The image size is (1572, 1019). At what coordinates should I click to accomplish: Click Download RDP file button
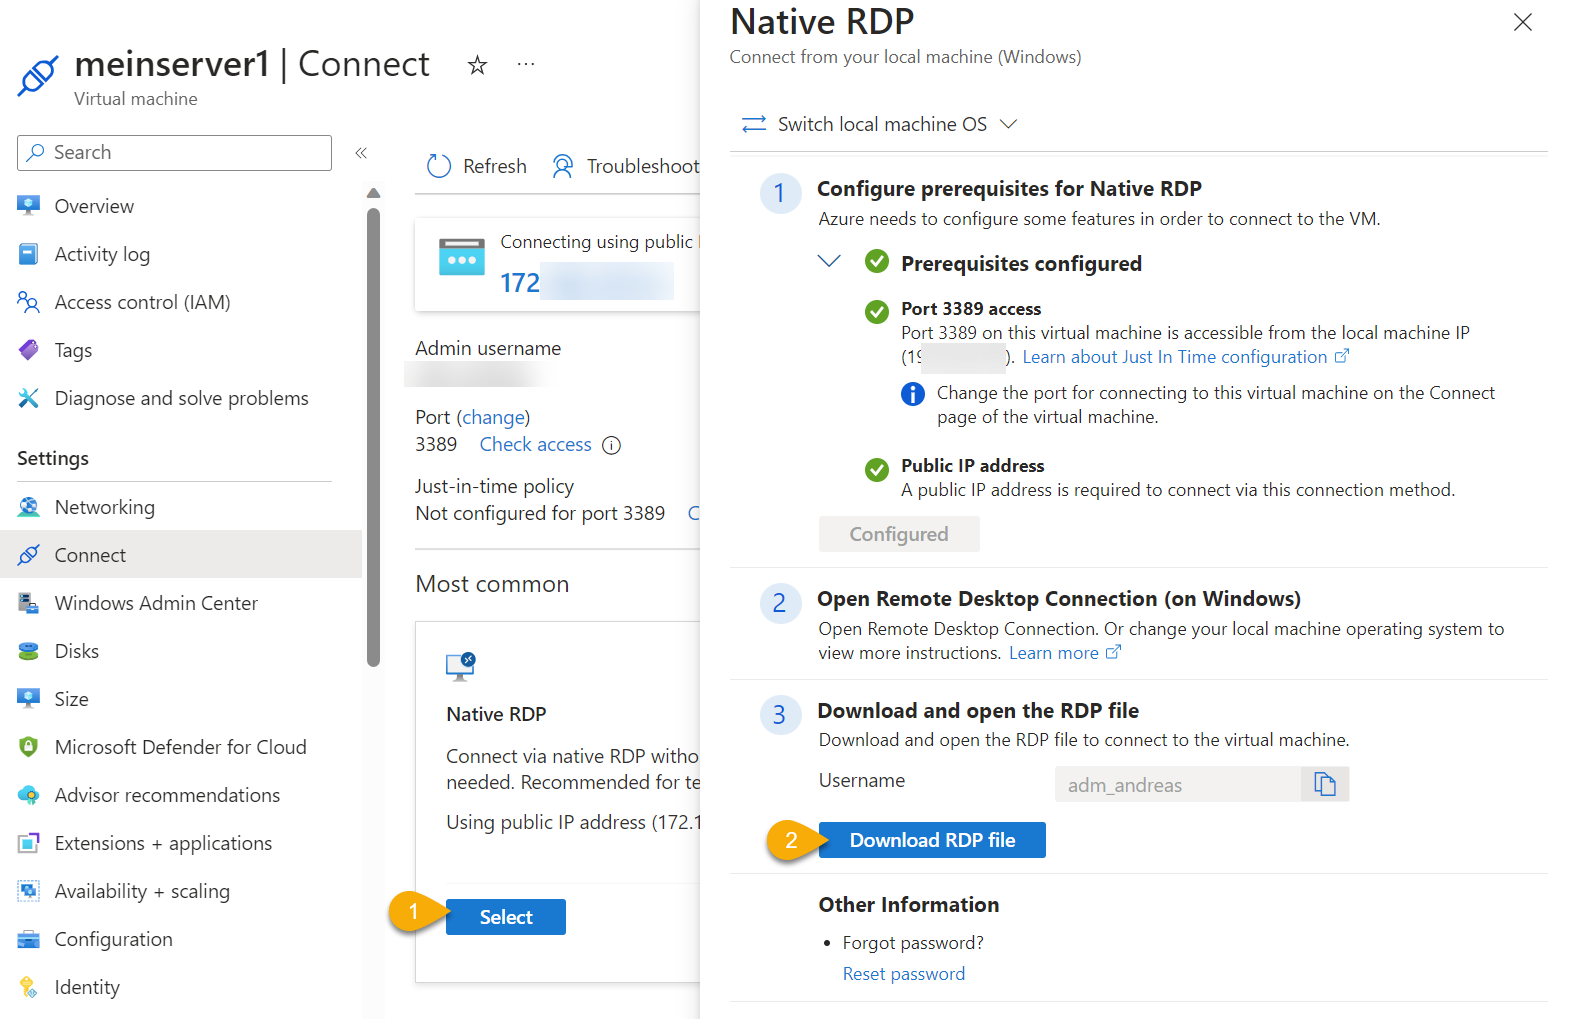(x=932, y=840)
